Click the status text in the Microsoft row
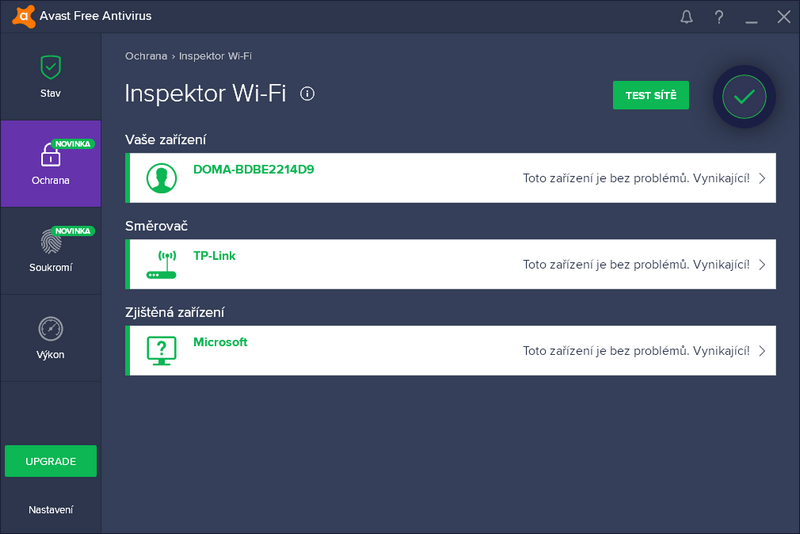The image size is (800, 534). pyautogui.click(x=636, y=350)
